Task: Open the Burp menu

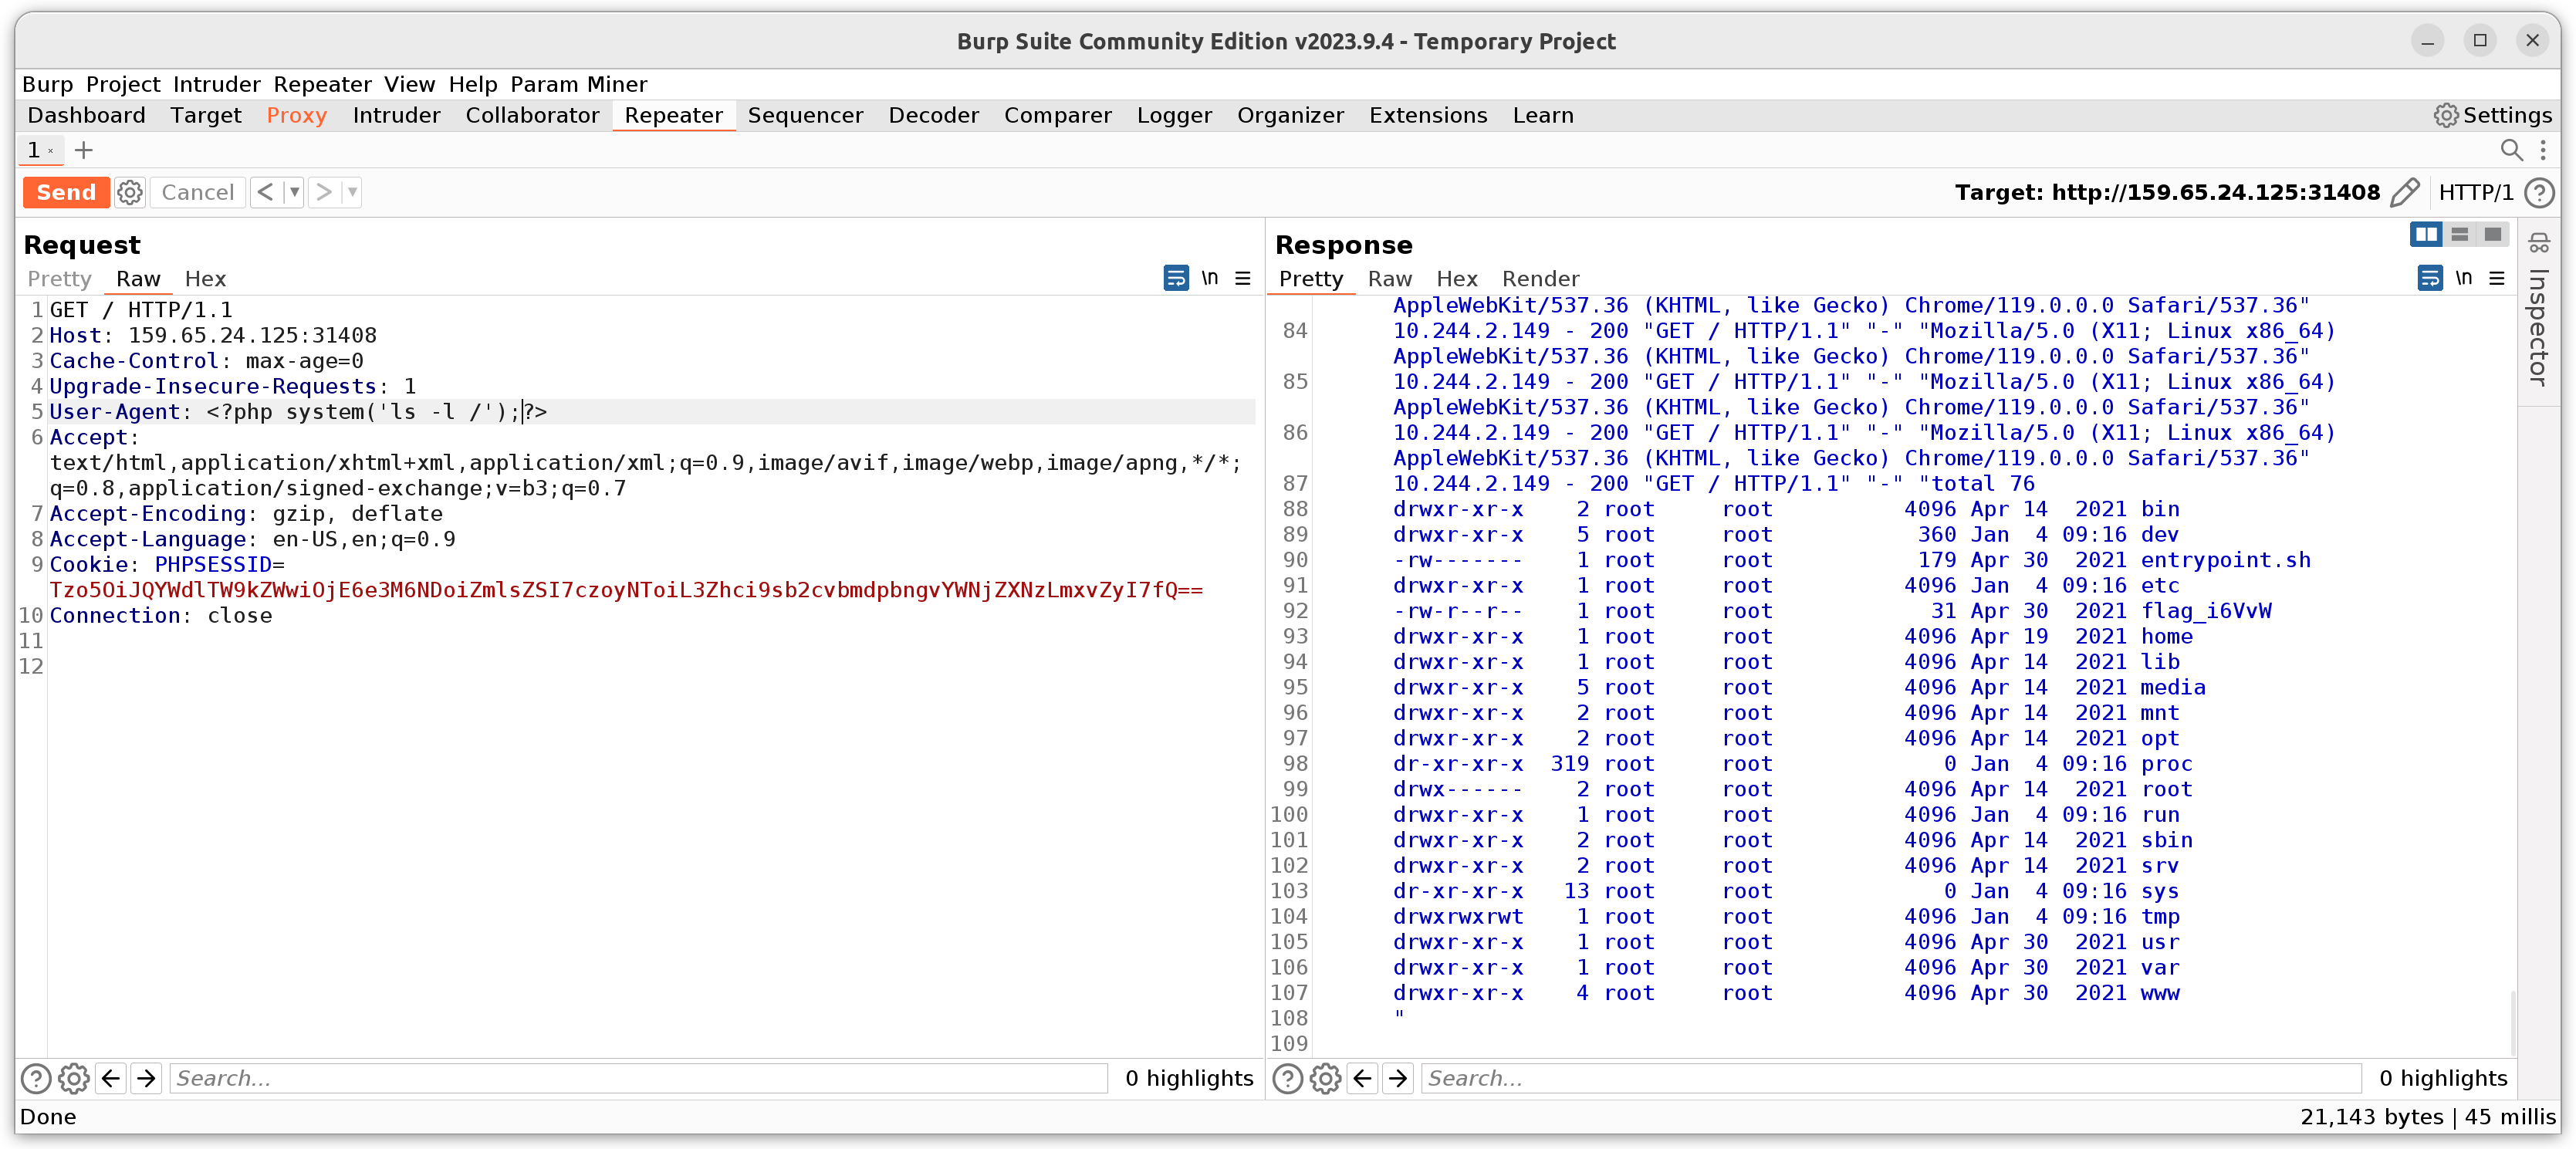Action: point(48,84)
